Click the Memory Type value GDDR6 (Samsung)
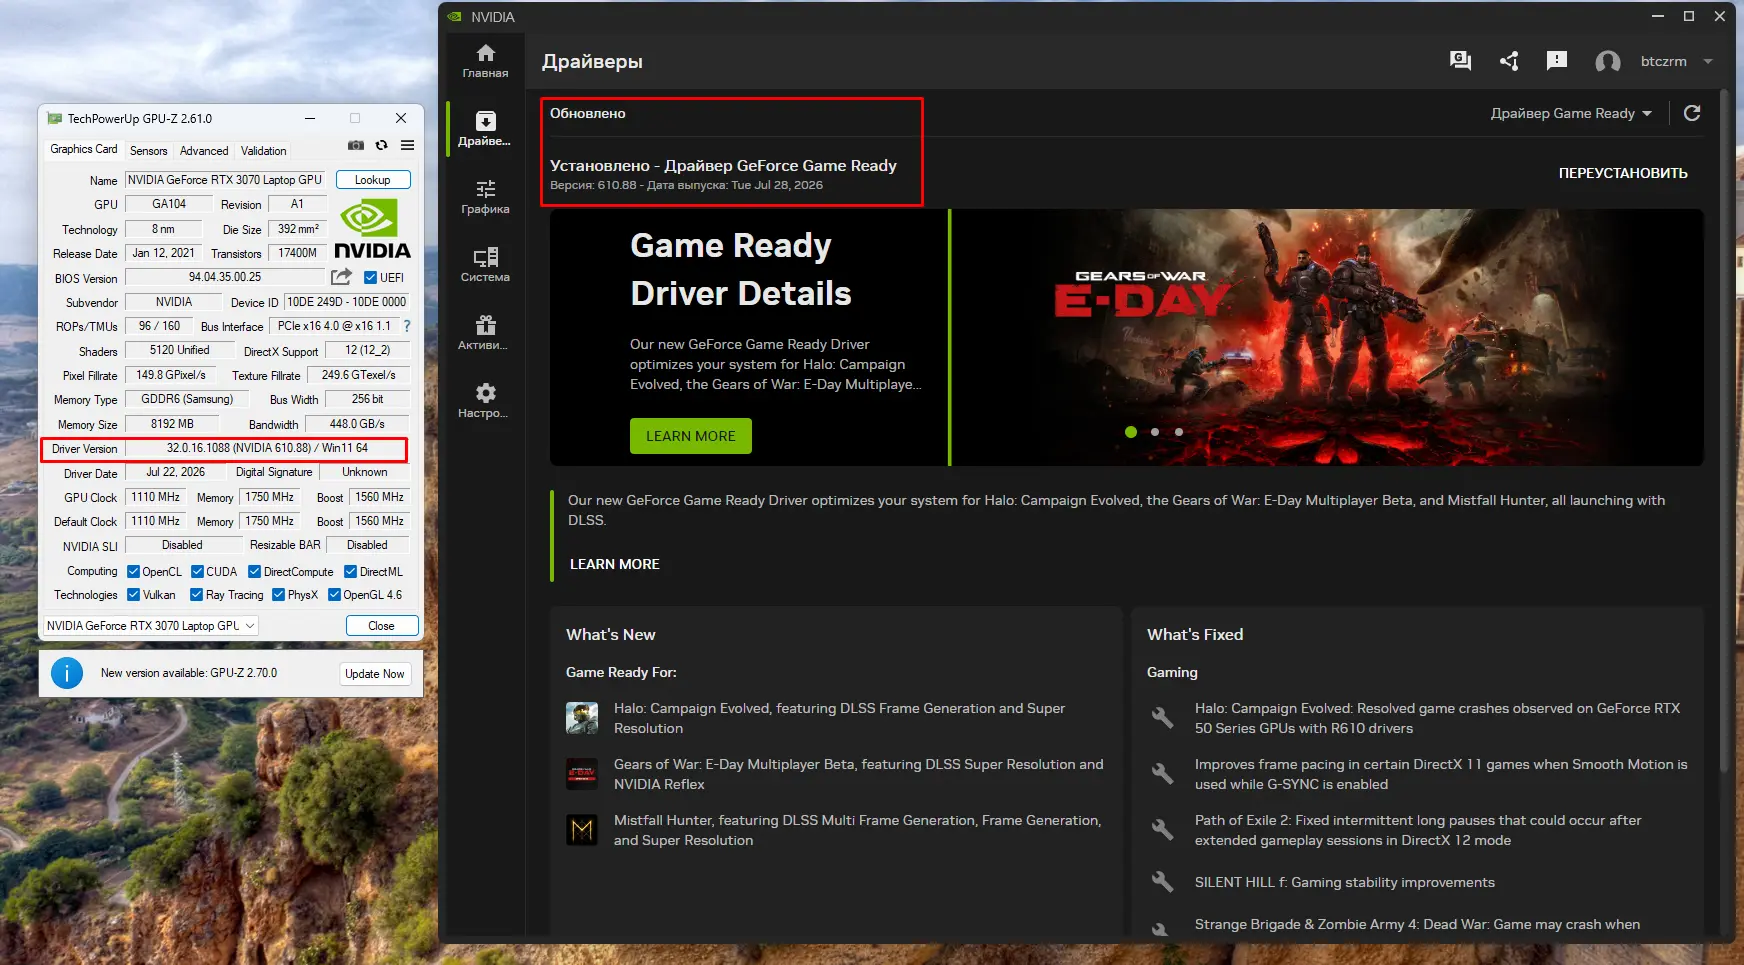This screenshot has height=965, width=1744. coord(187,399)
